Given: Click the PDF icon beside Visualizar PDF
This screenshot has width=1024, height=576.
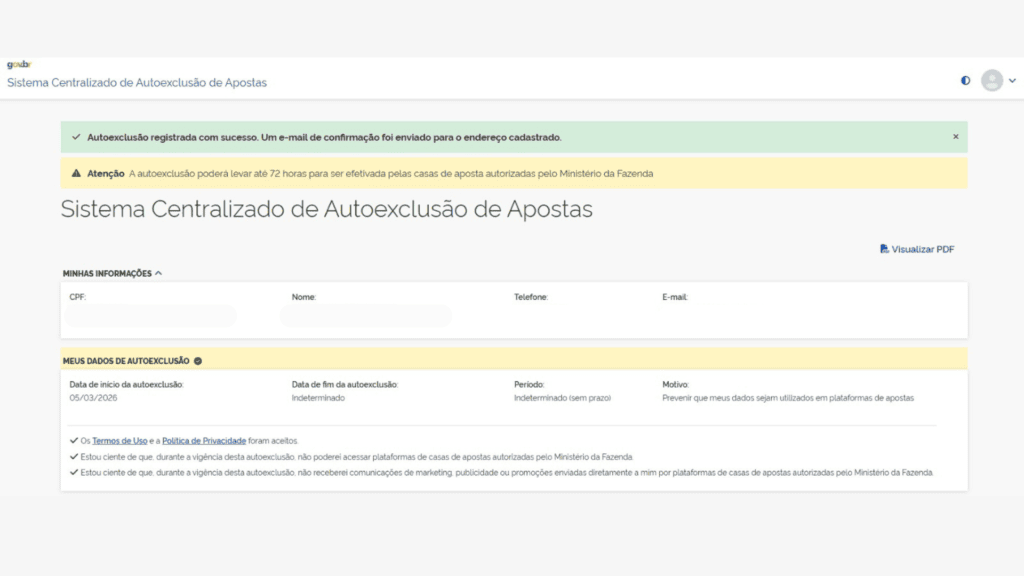Looking at the screenshot, I should pos(884,249).
